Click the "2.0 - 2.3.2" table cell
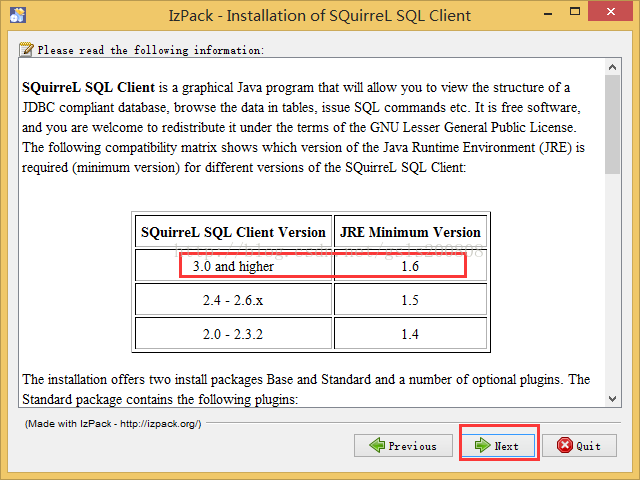The width and height of the screenshot is (640, 480). pos(233,334)
